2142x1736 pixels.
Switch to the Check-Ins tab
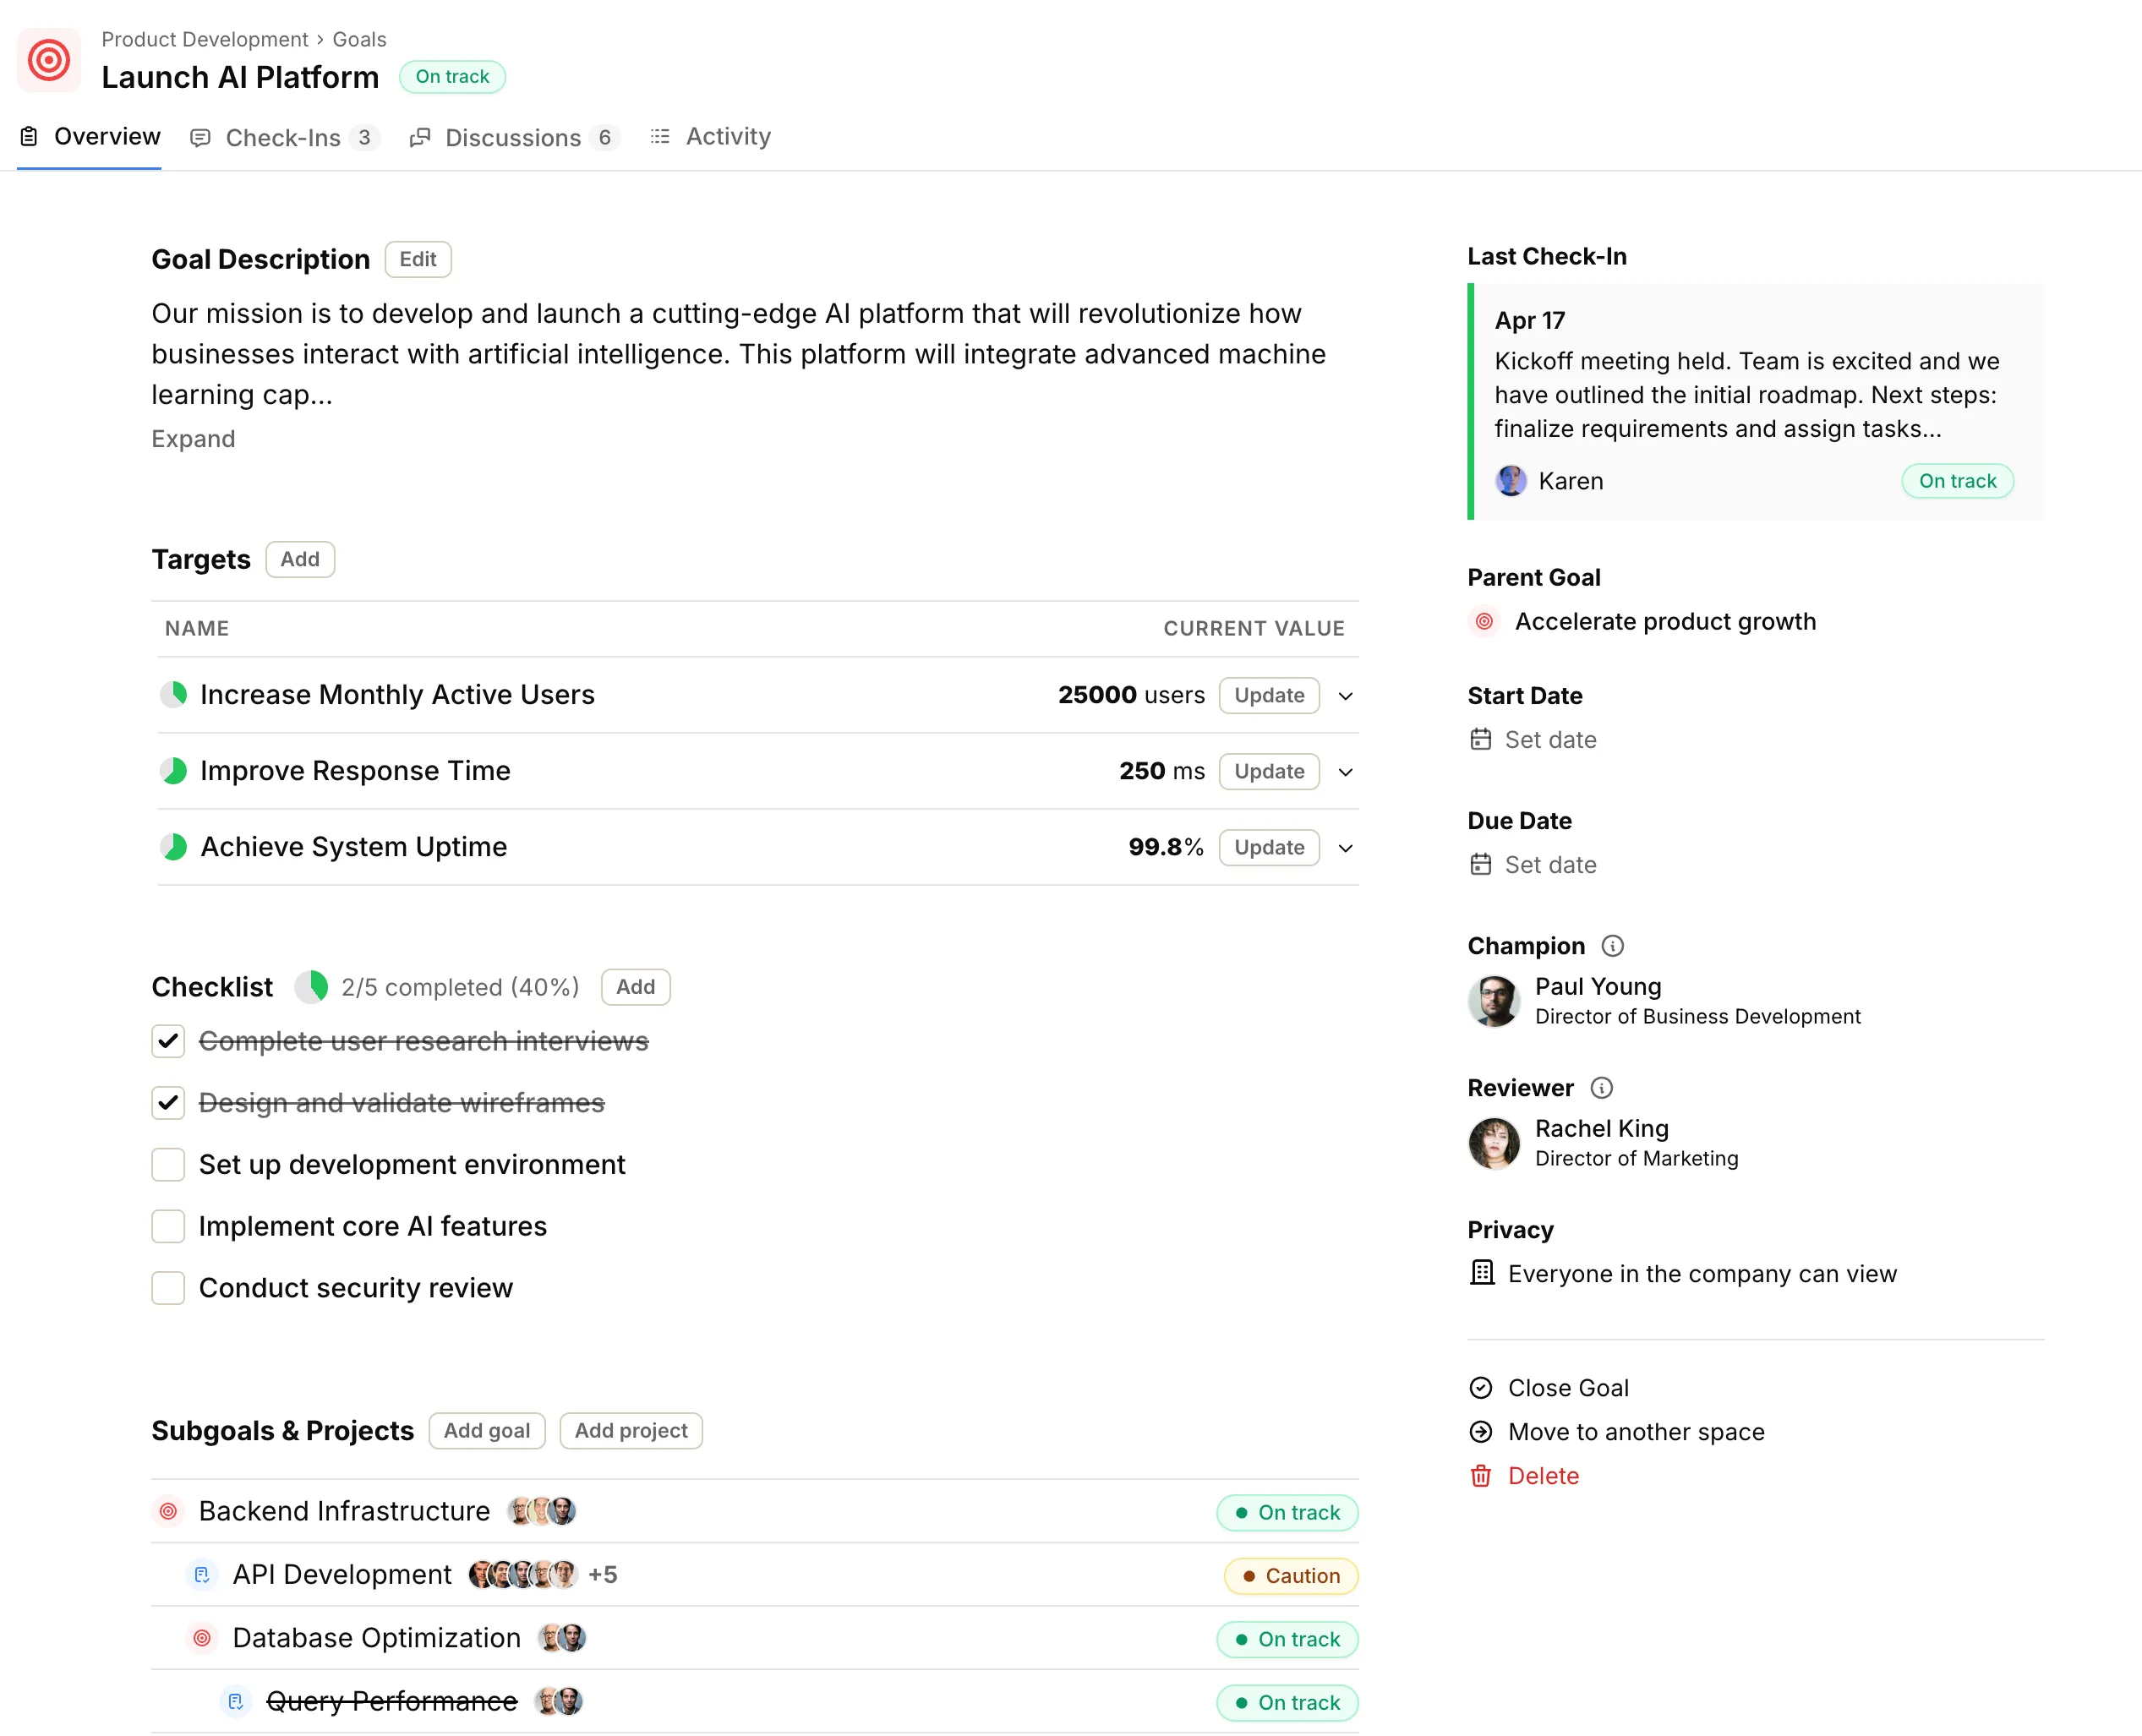284,137
